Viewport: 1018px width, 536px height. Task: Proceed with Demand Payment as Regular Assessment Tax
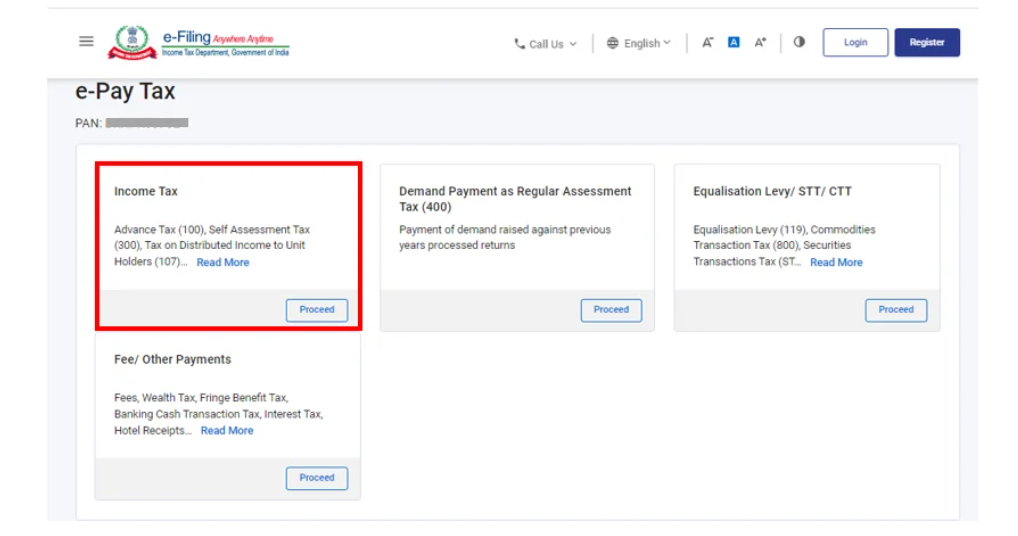click(612, 310)
